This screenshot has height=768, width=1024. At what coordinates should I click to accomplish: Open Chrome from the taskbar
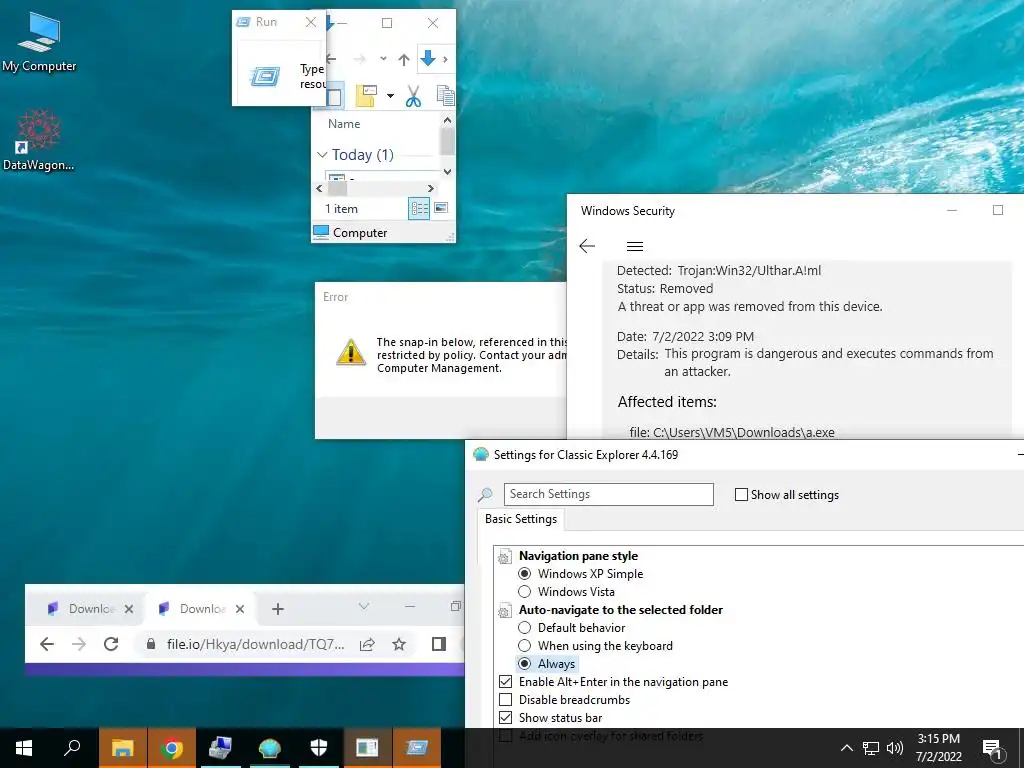tap(172, 748)
